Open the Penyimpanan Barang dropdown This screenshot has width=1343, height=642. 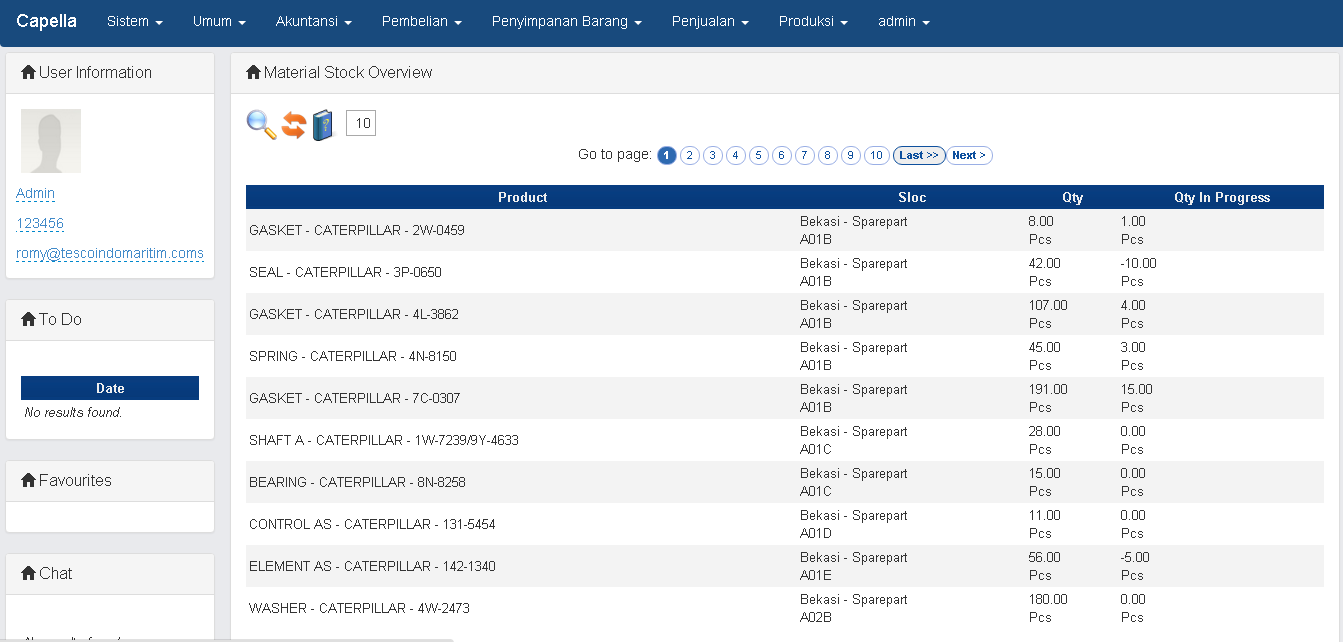click(566, 21)
